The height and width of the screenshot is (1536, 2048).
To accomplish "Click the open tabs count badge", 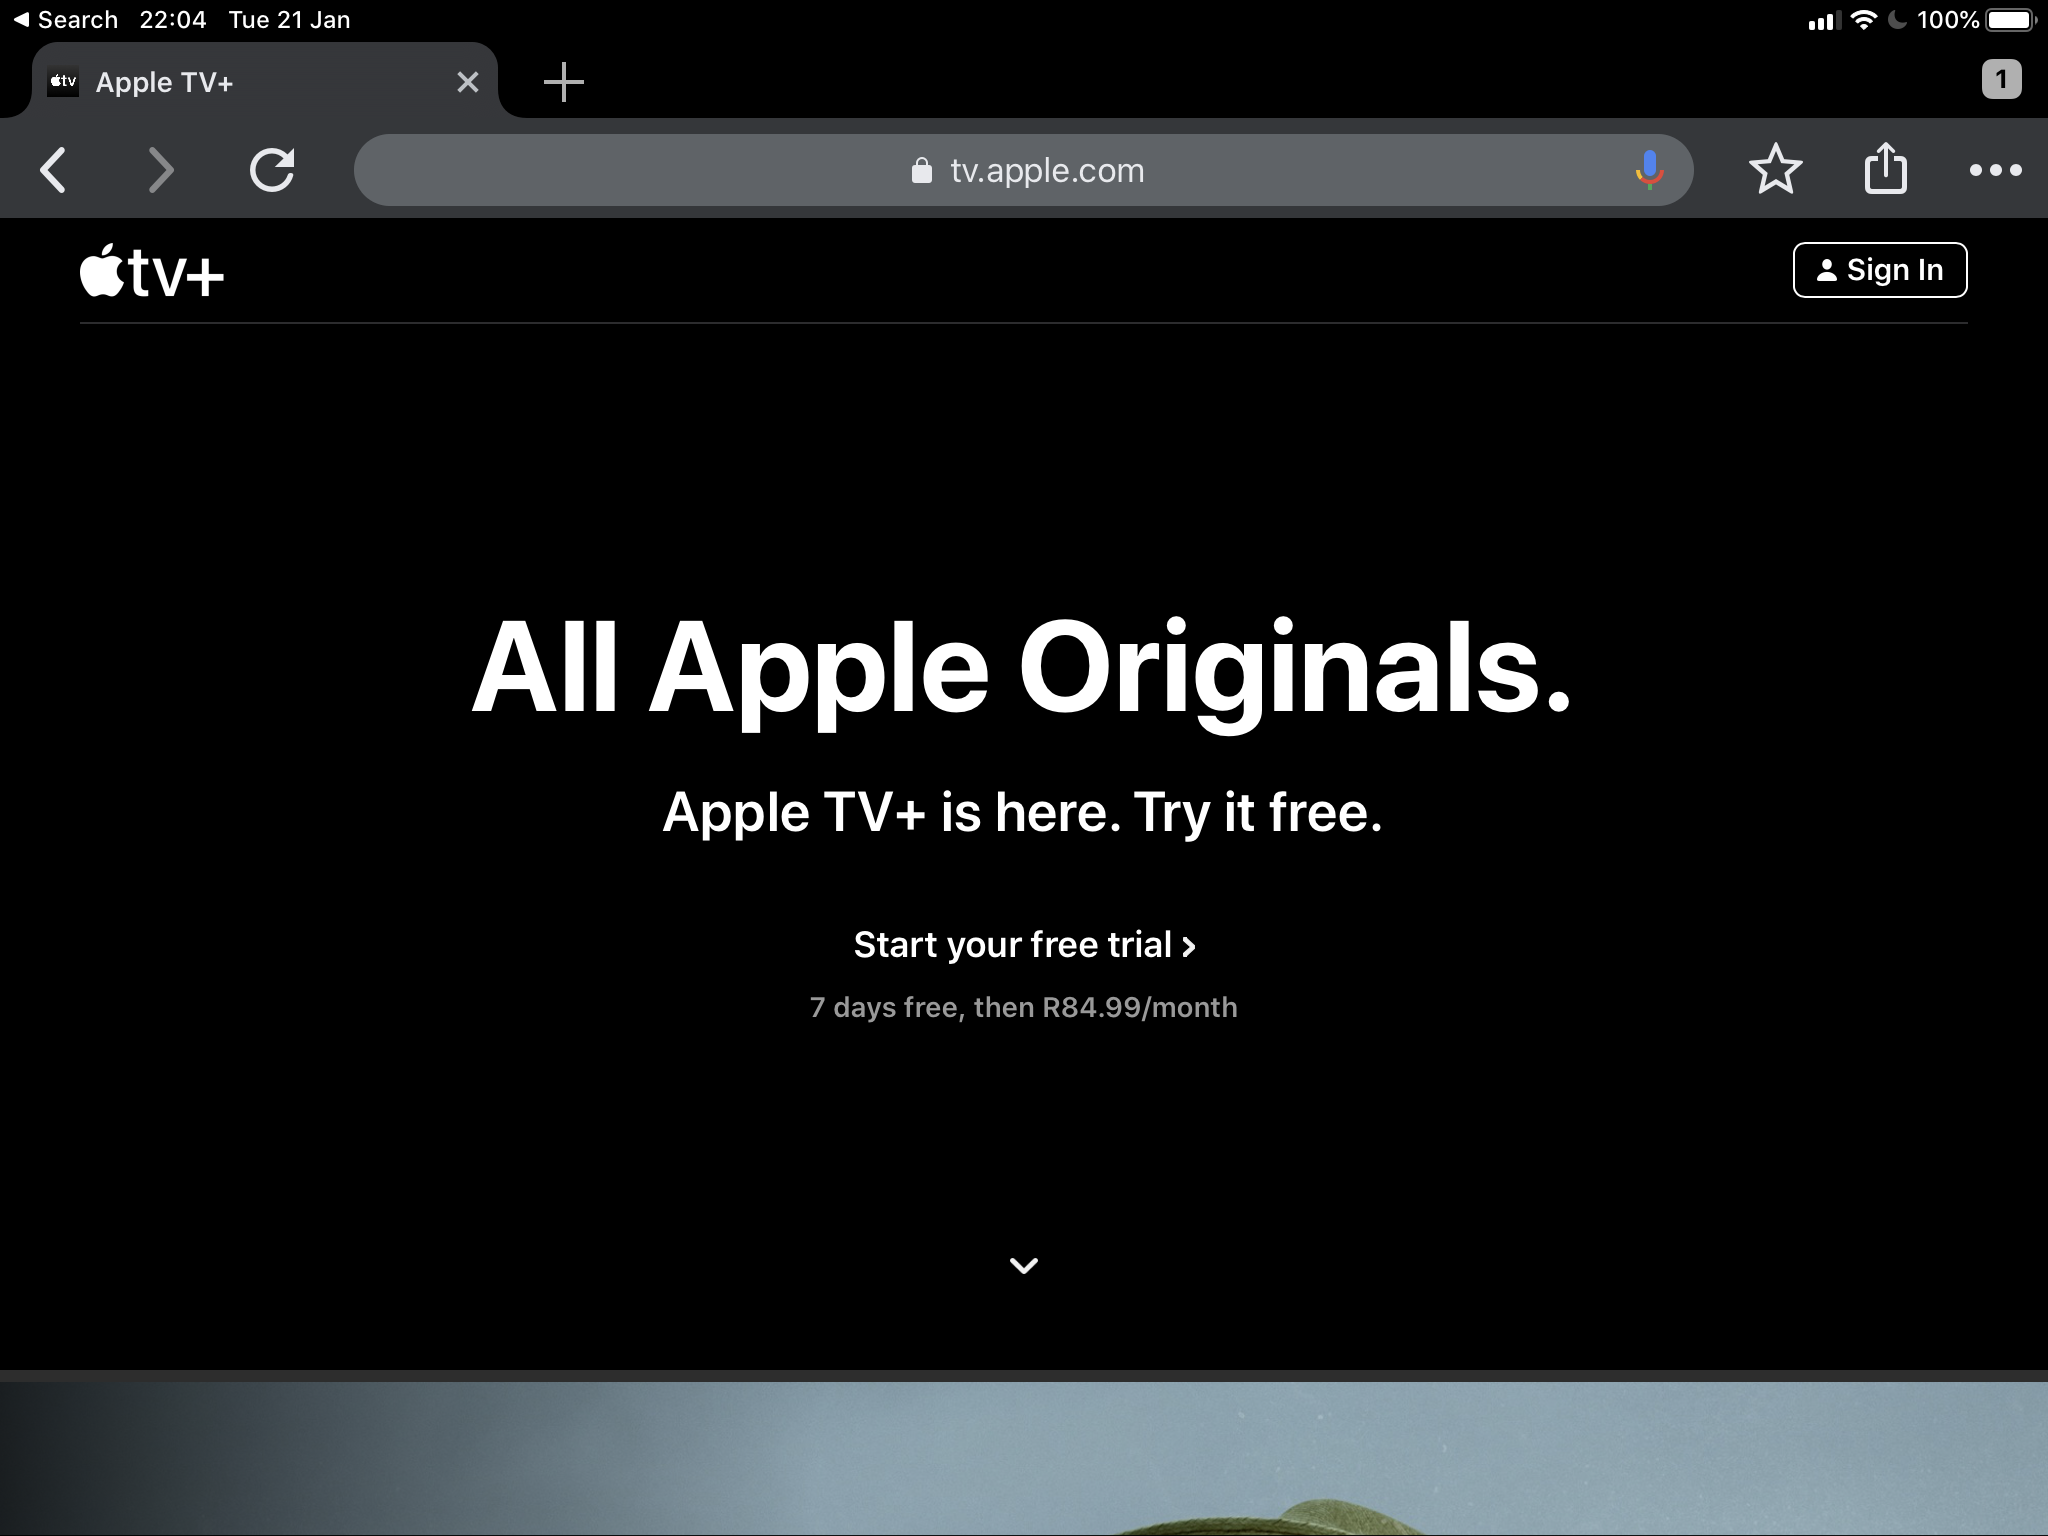I will pyautogui.click(x=2000, y=79).
